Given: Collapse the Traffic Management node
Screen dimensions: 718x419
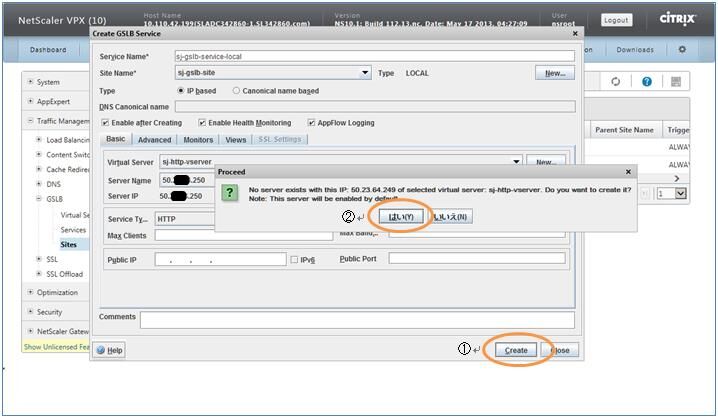Looking at the screenshot, I should tap(30, 121).
